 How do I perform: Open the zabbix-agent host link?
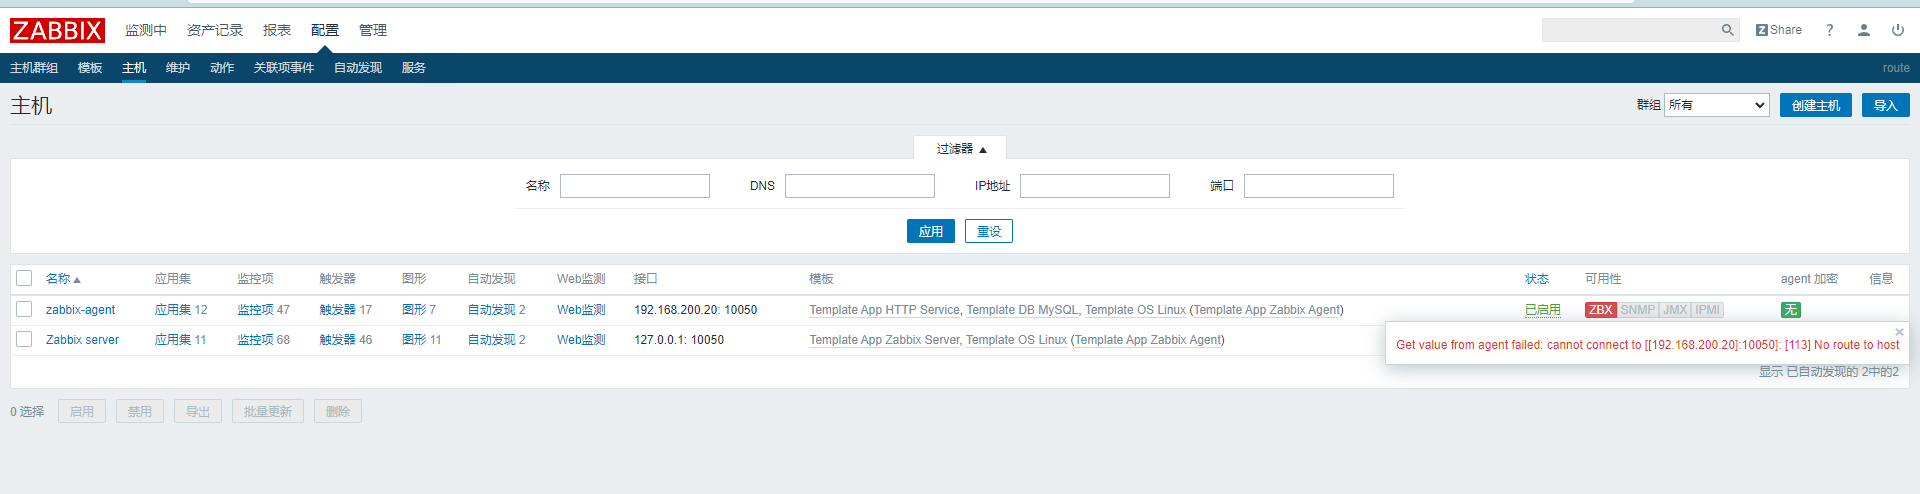pos(80,310)
